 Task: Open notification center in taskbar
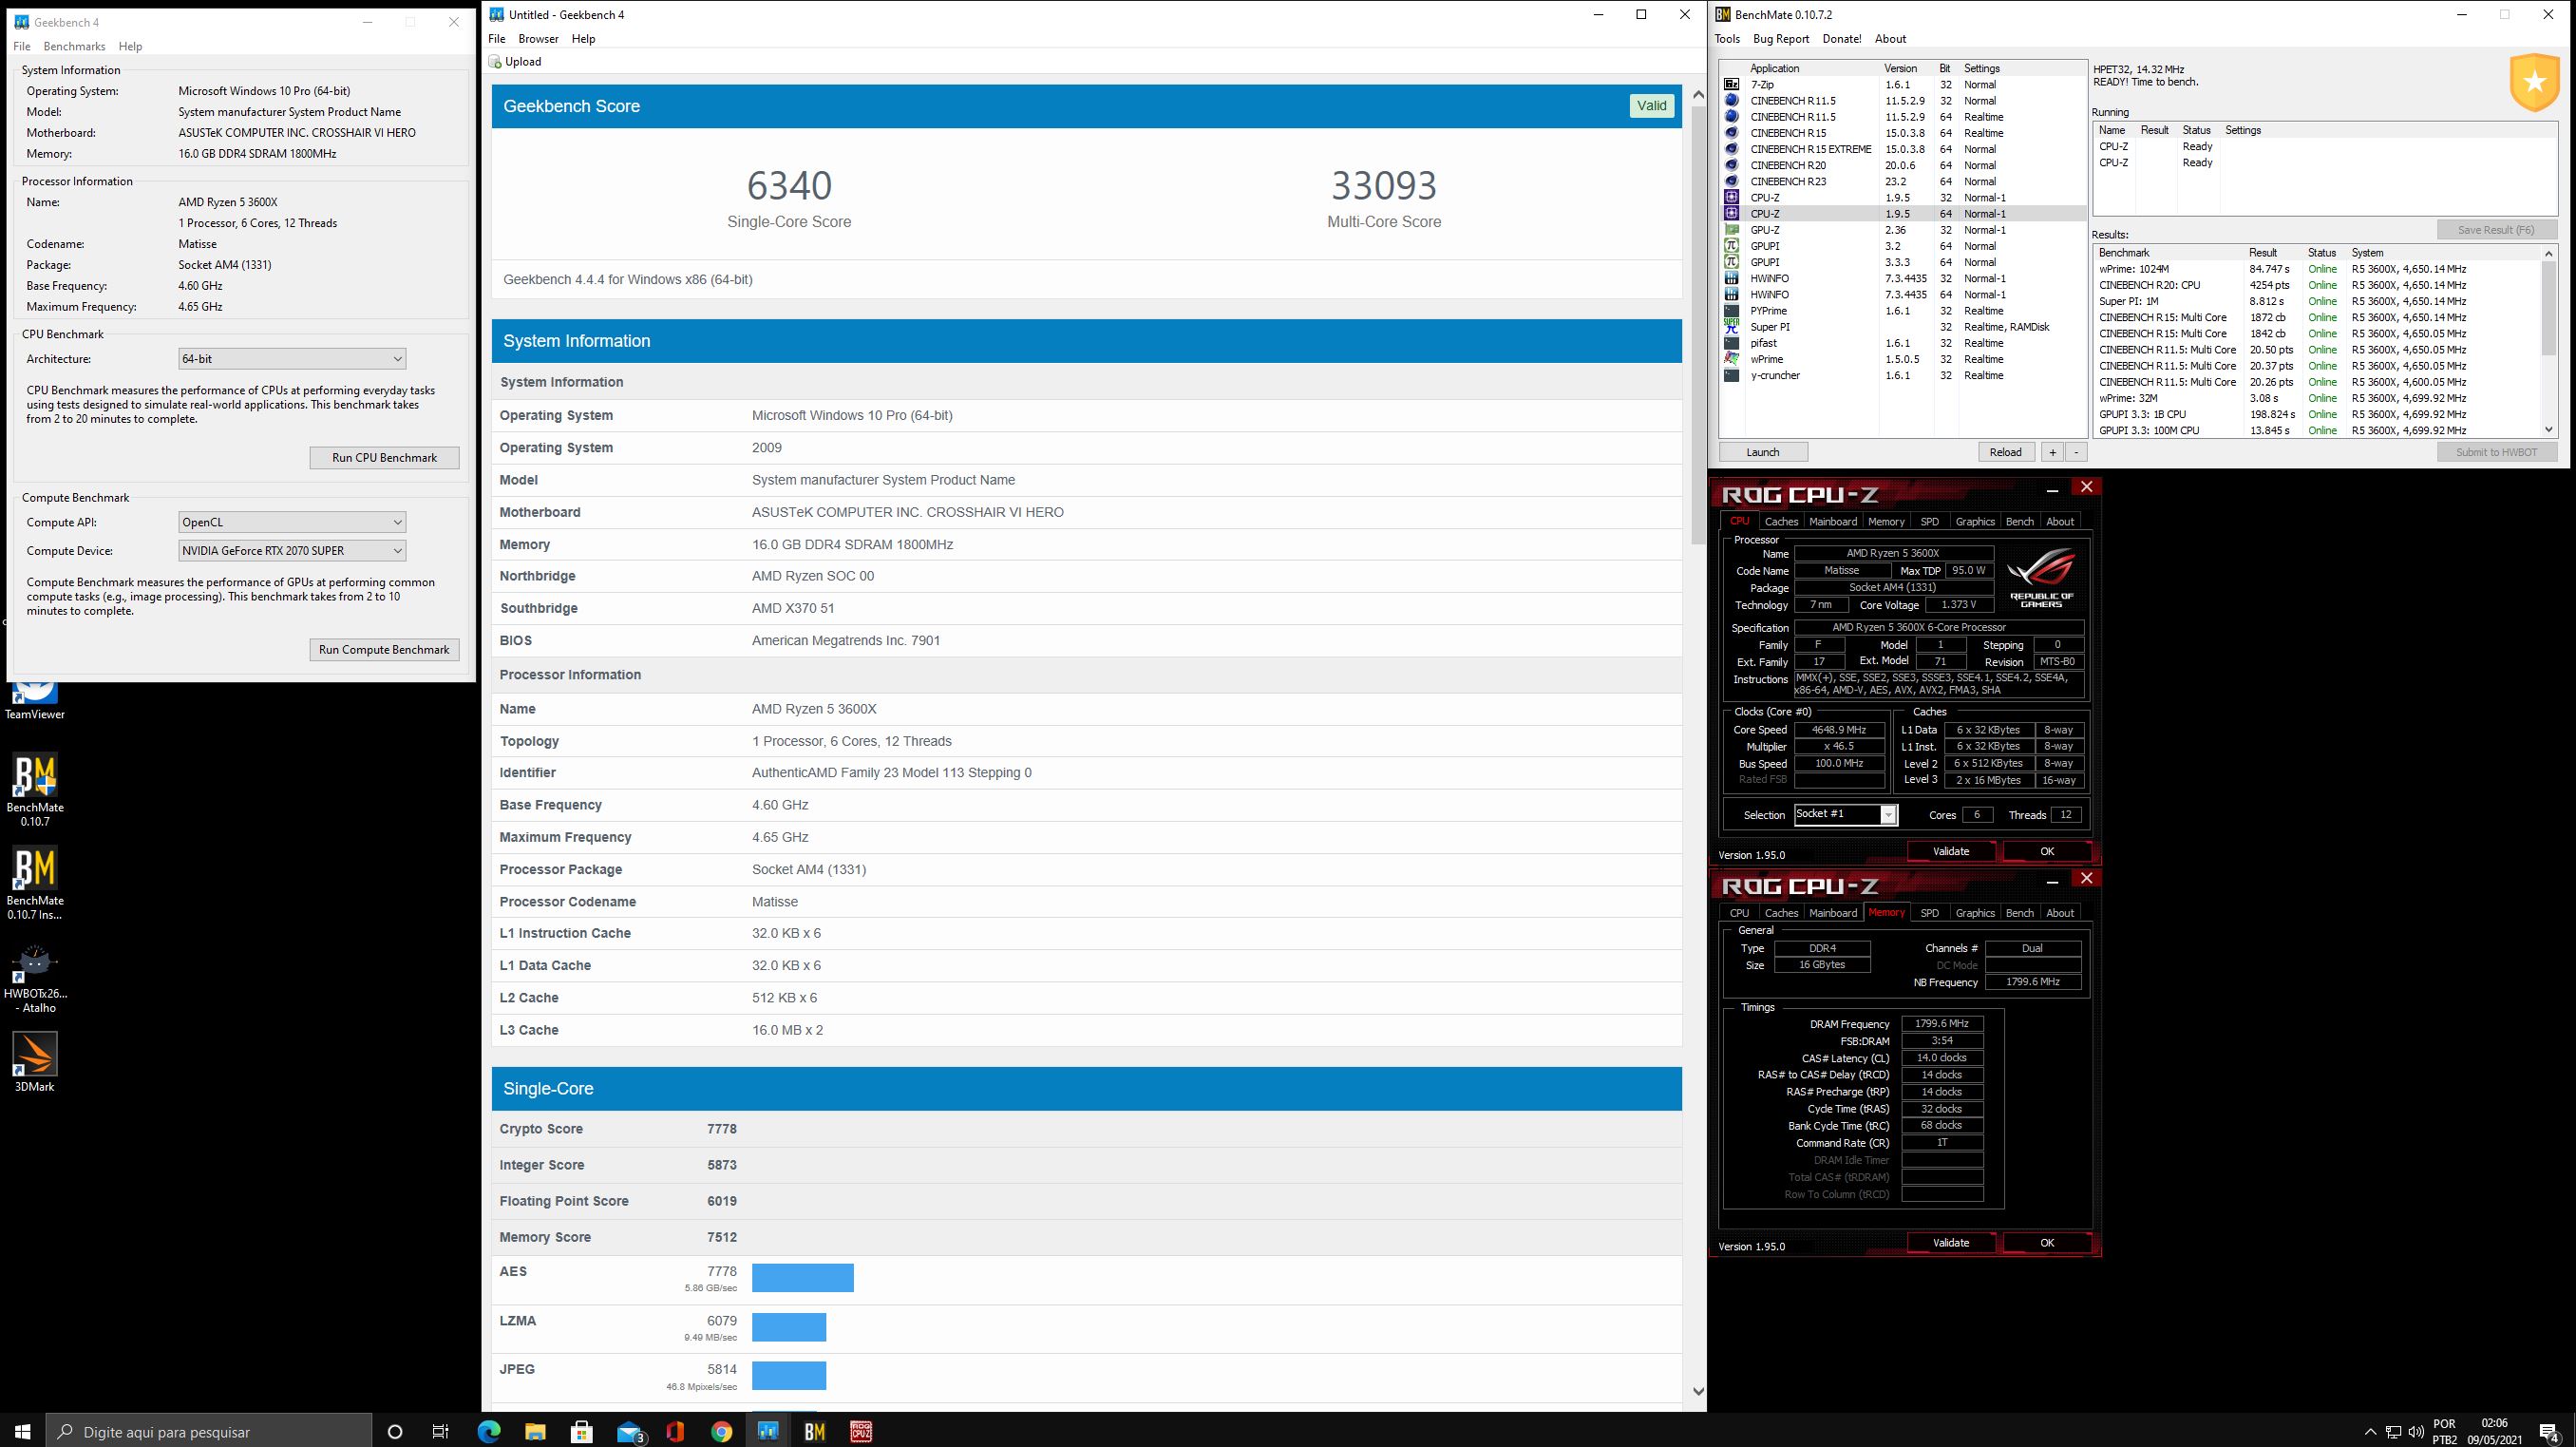click(2548, 1431)
